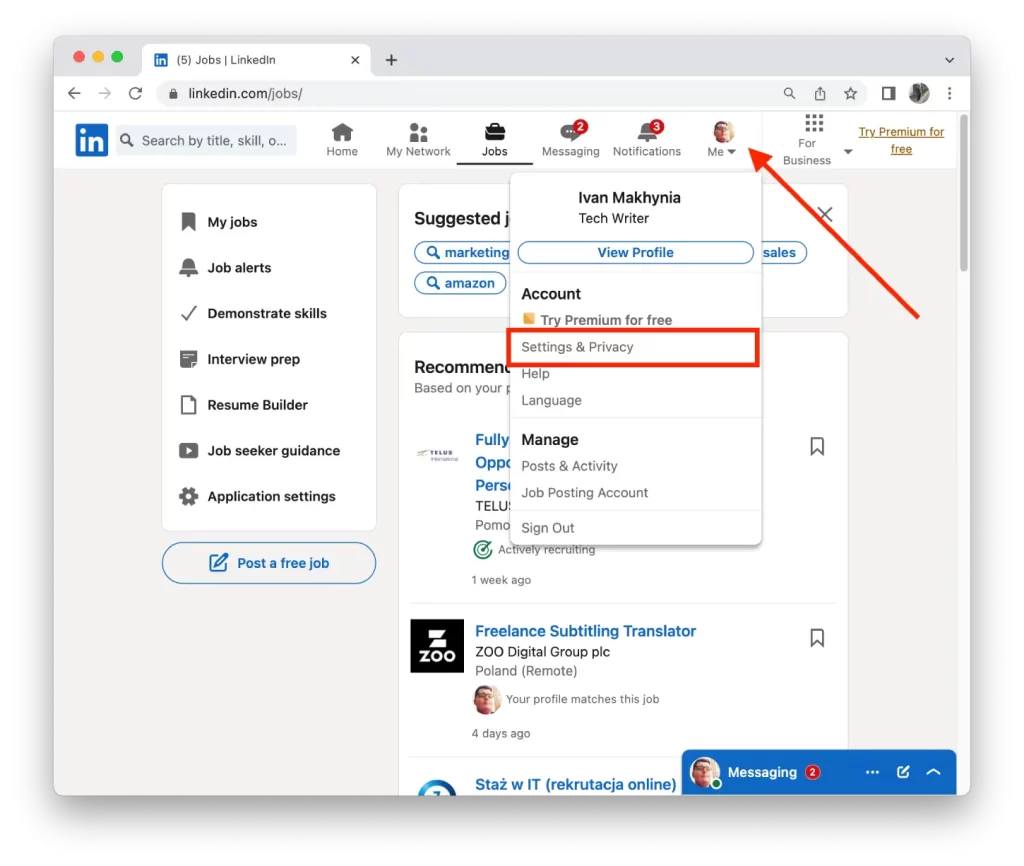Click View Profile button

[x=635, y=253]
